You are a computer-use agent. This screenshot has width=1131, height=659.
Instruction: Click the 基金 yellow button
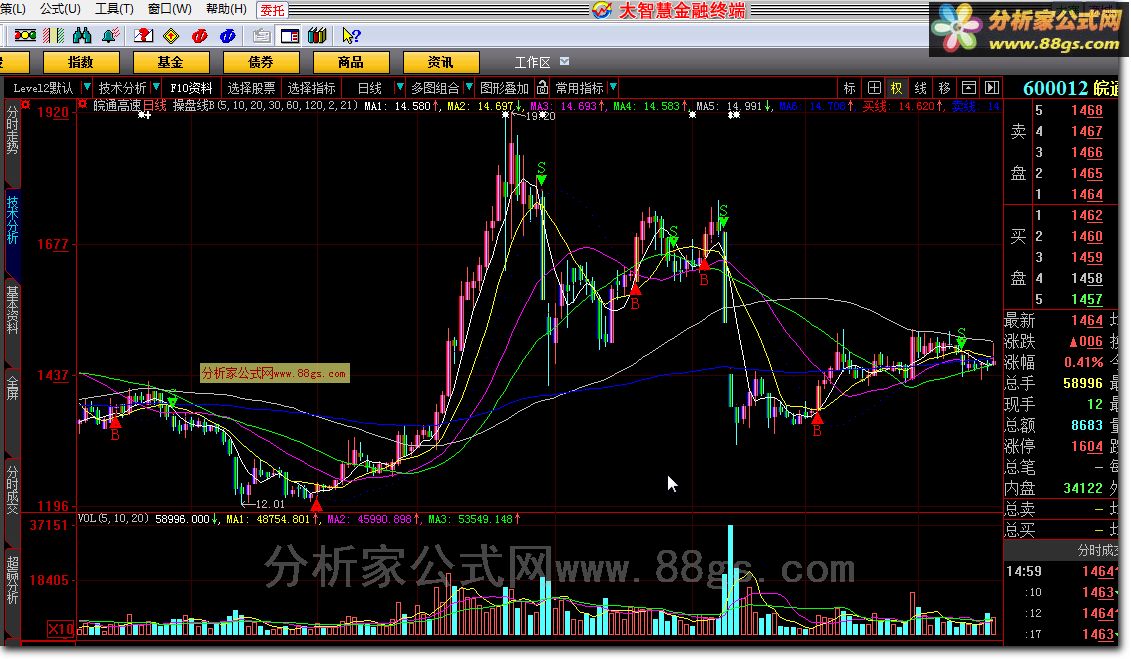pos(171,62)
